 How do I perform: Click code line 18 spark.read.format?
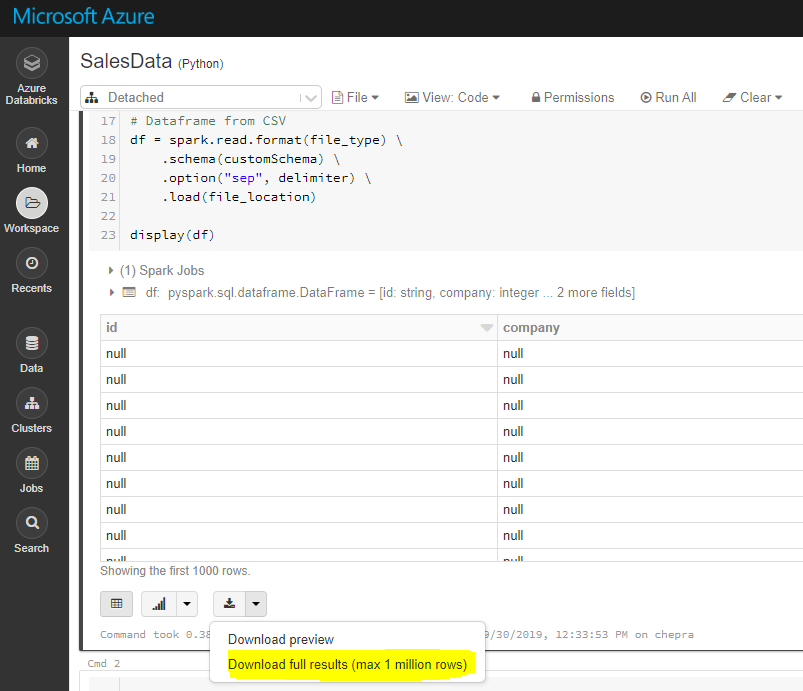pyautogui.click(x=266, y=140)
